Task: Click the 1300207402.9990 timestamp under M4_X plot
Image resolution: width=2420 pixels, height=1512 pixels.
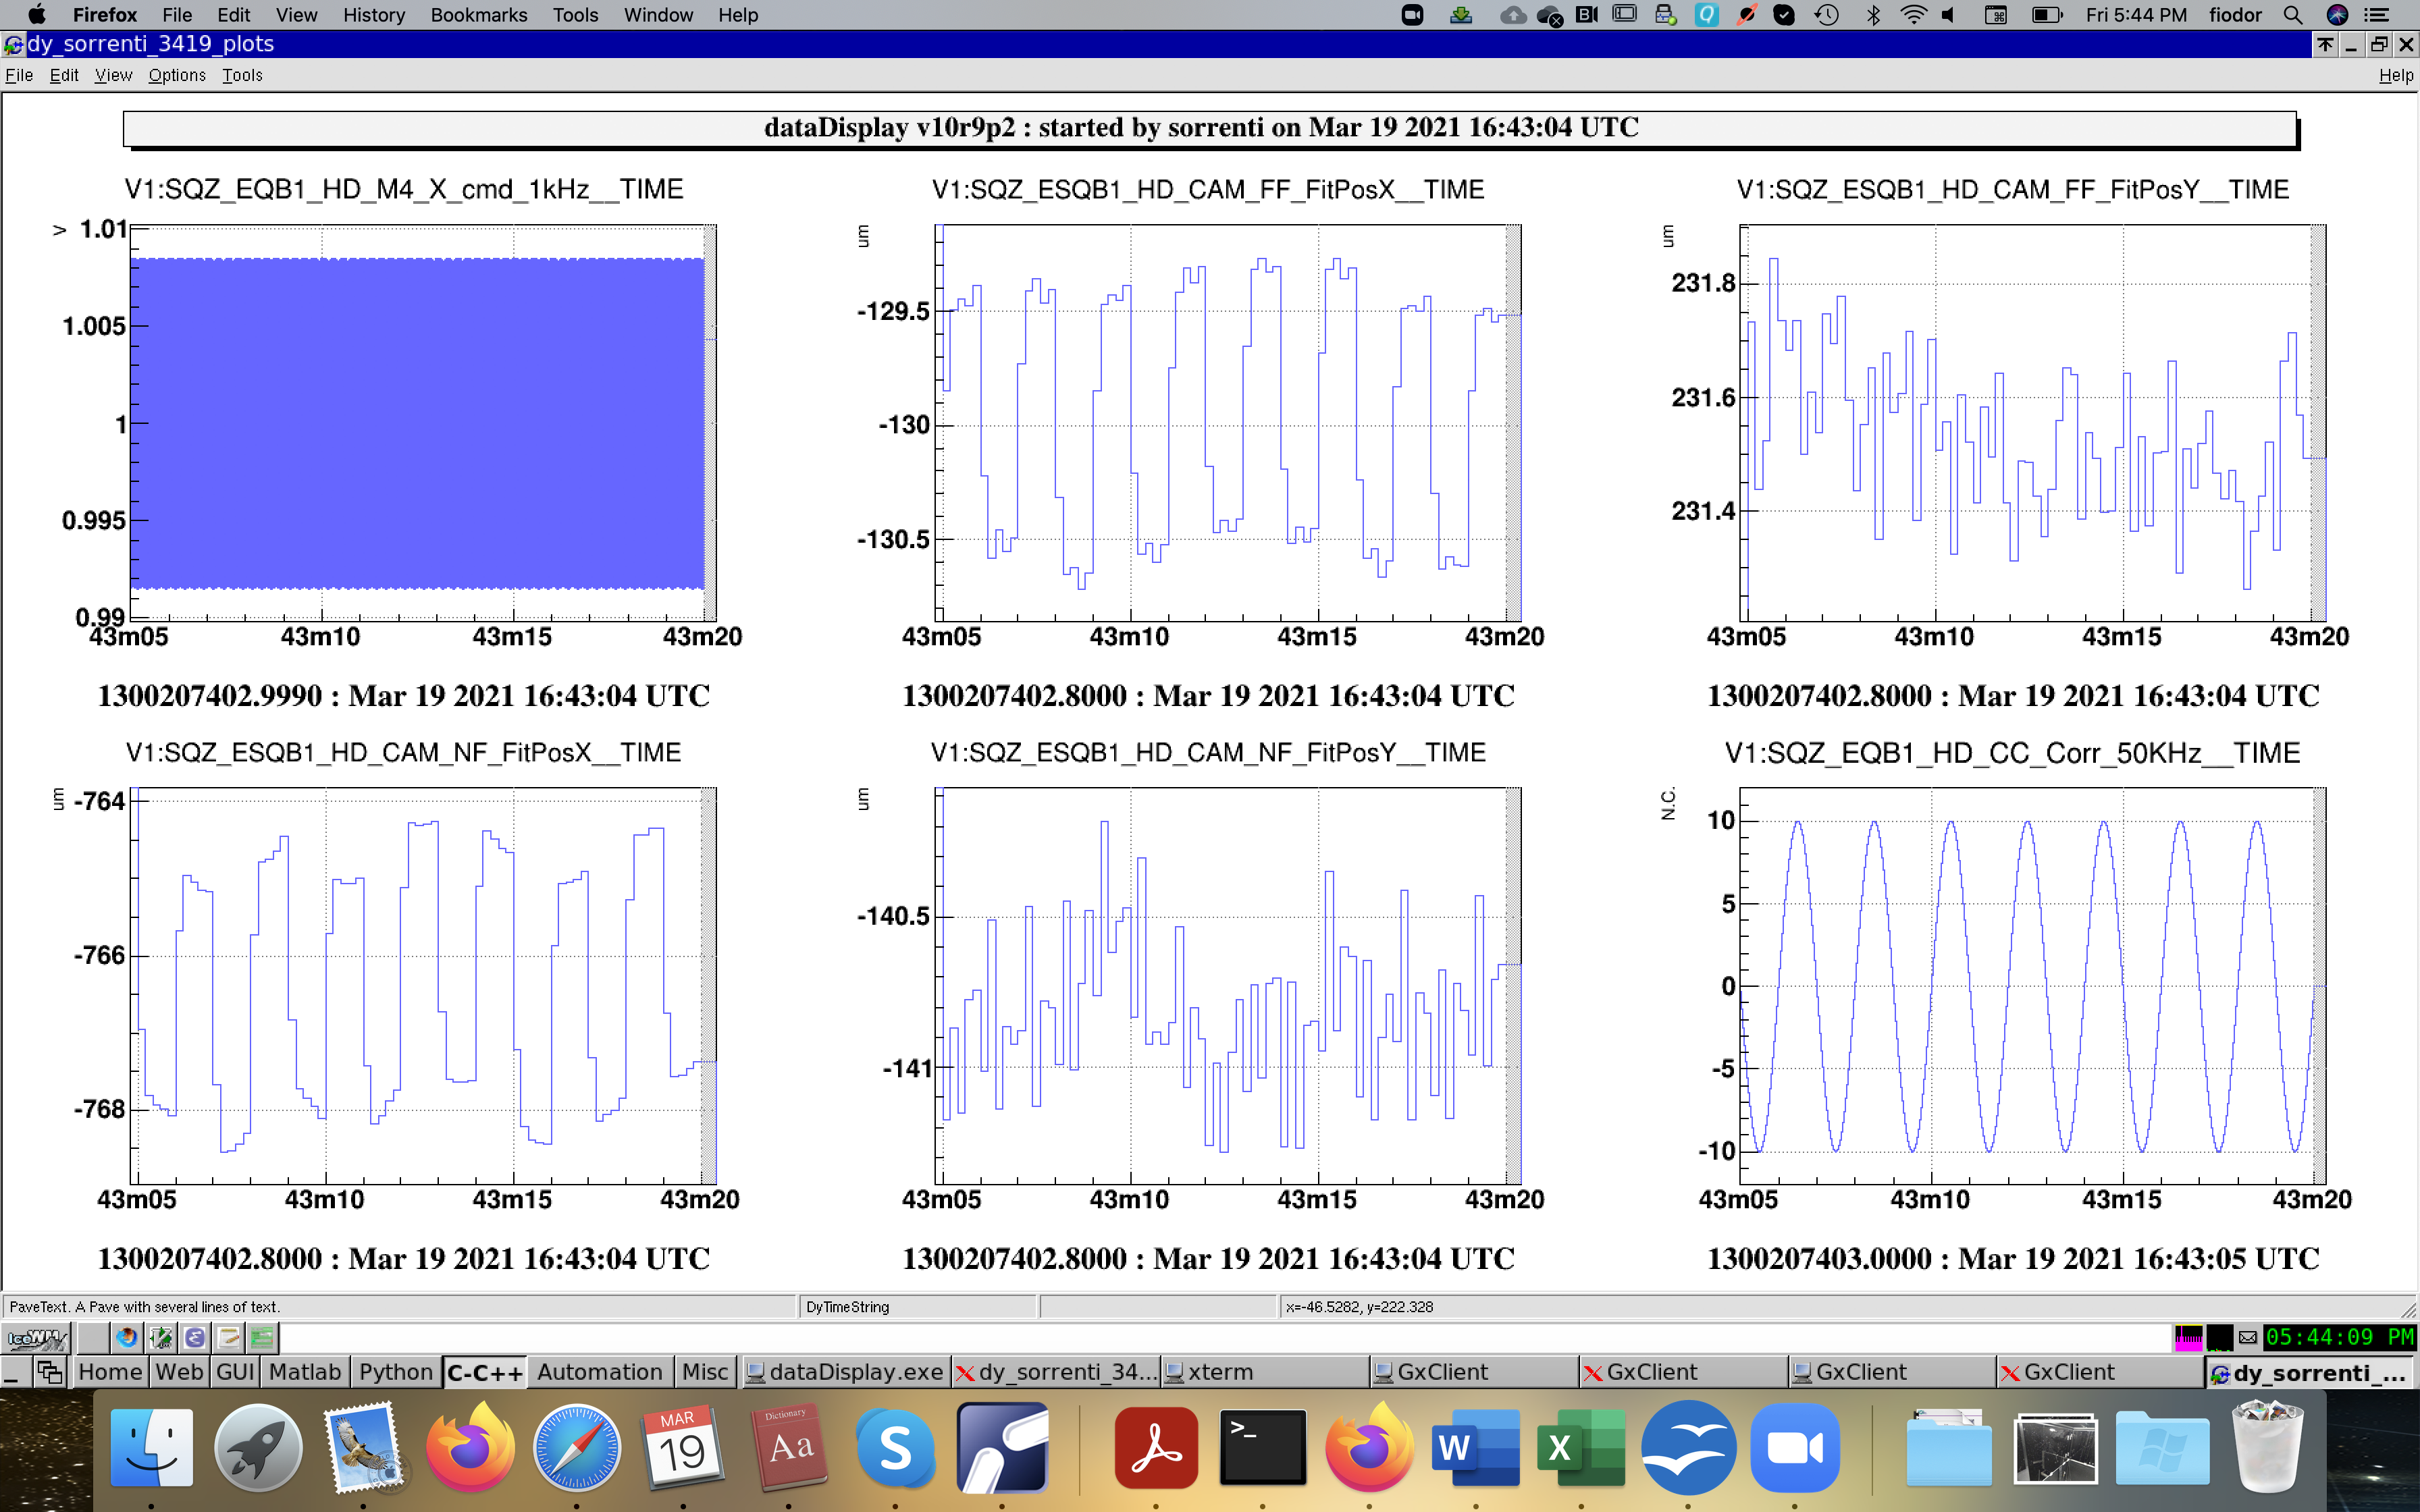Action: tap(404, 695)
